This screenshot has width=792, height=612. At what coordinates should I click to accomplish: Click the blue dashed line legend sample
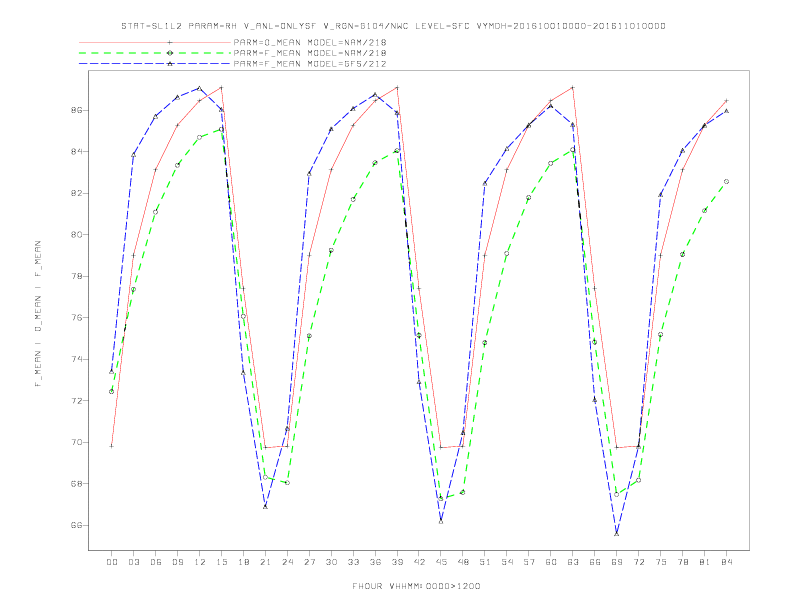[155, 64]
